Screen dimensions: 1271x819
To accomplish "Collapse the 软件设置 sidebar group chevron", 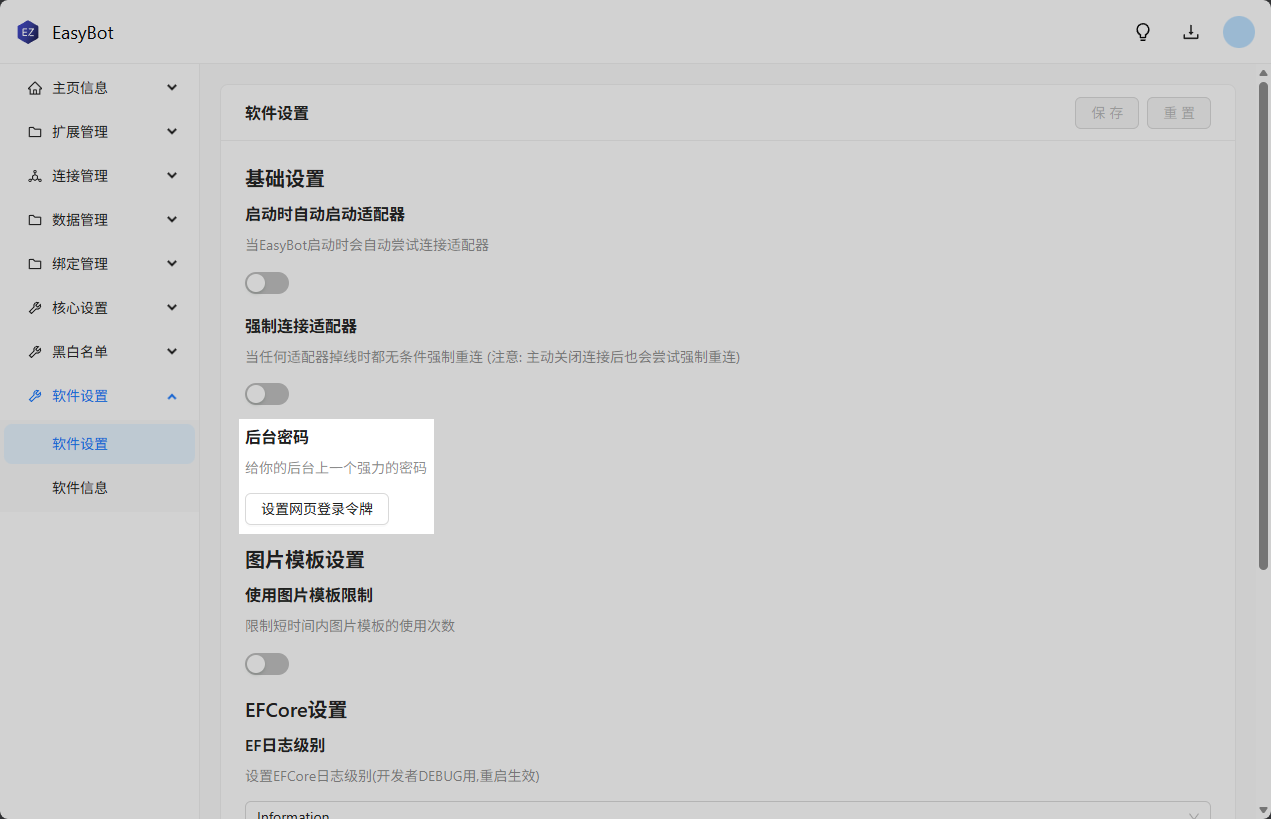I will pos(172,396).
